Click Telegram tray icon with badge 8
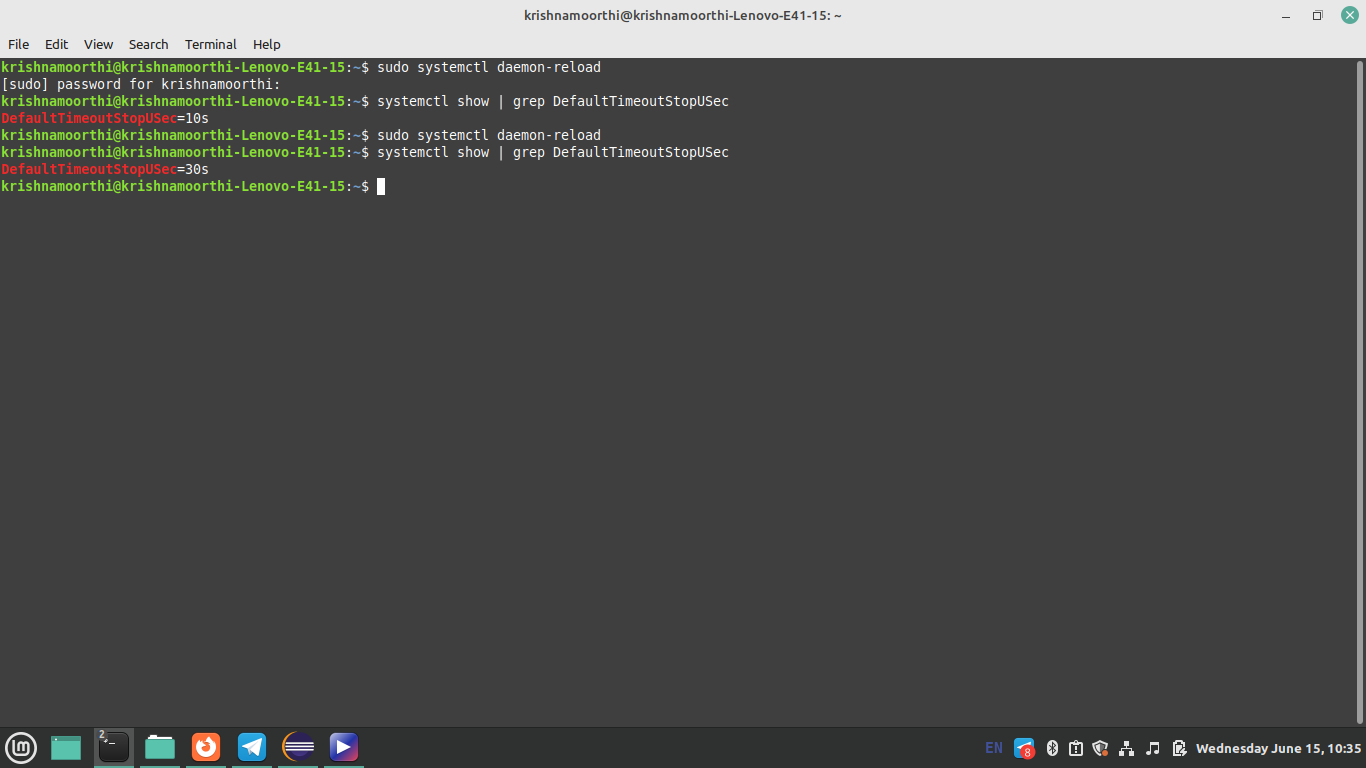This screenshot has width=1366, height=768. (1024, 748)
